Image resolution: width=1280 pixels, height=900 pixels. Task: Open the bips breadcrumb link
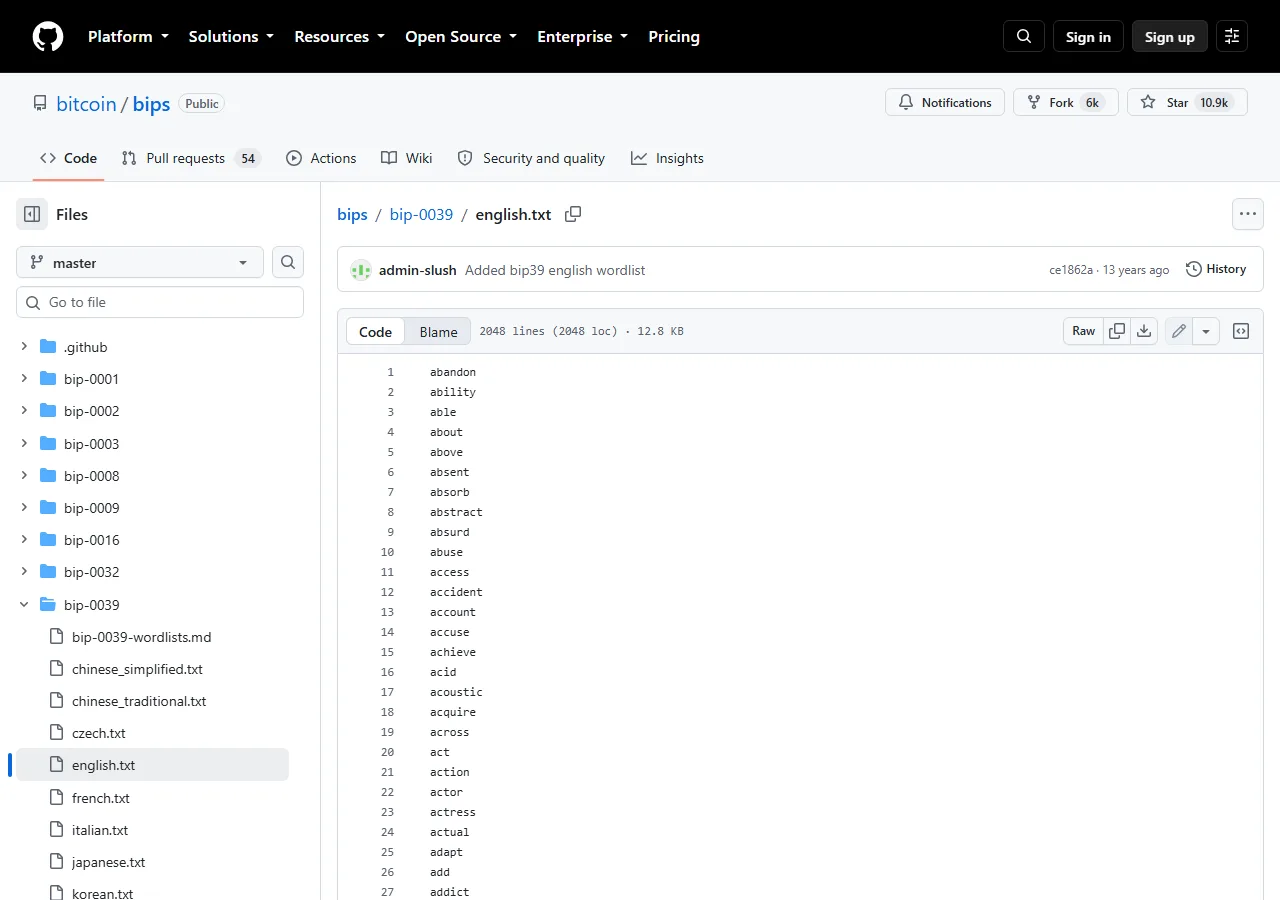[353, 214]
